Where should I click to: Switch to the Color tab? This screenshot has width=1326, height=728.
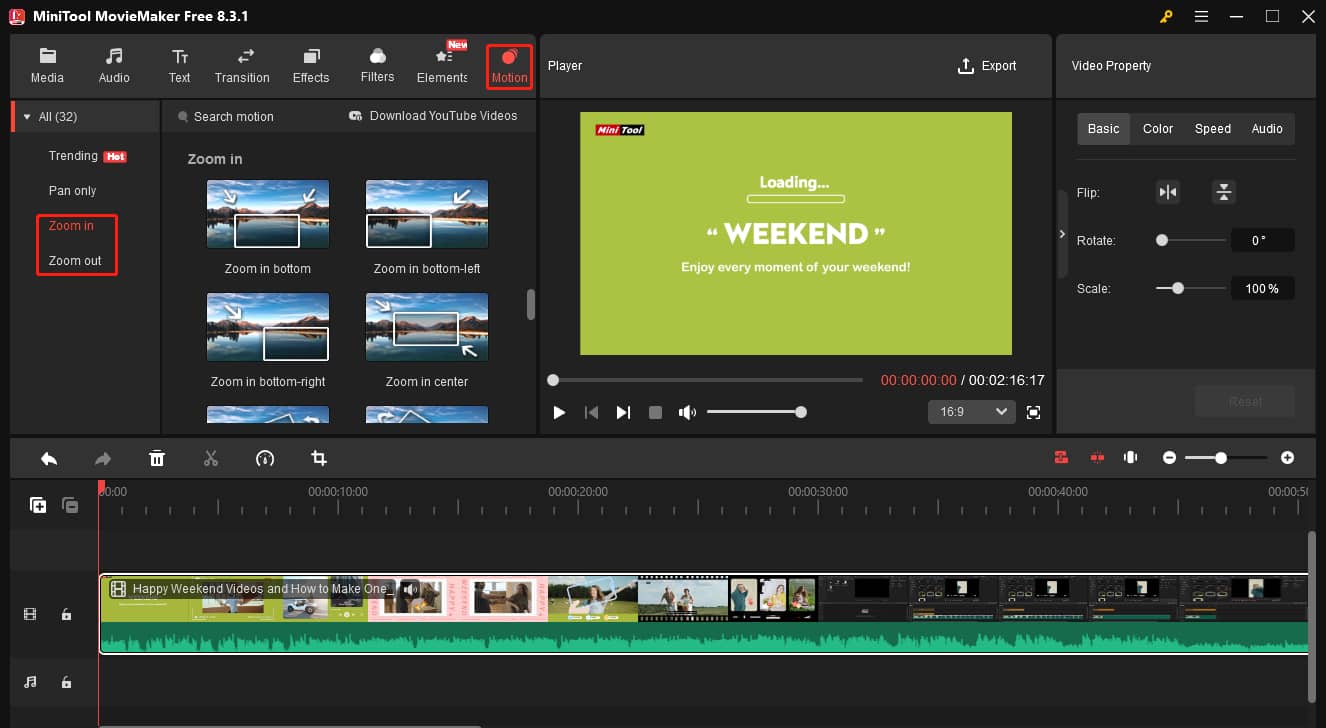click(1157, 128)
